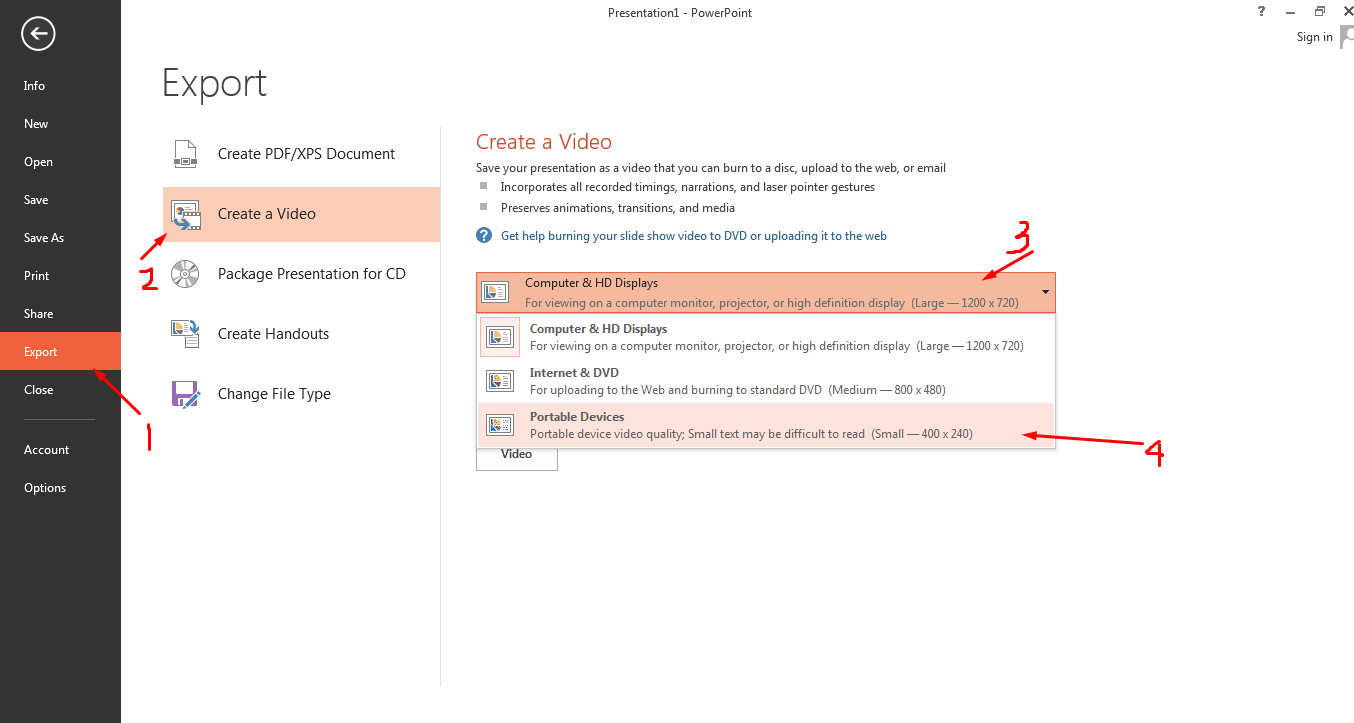Choose Save As in the sidebar
The image size is (1354, 723).
tap(60, 238)
